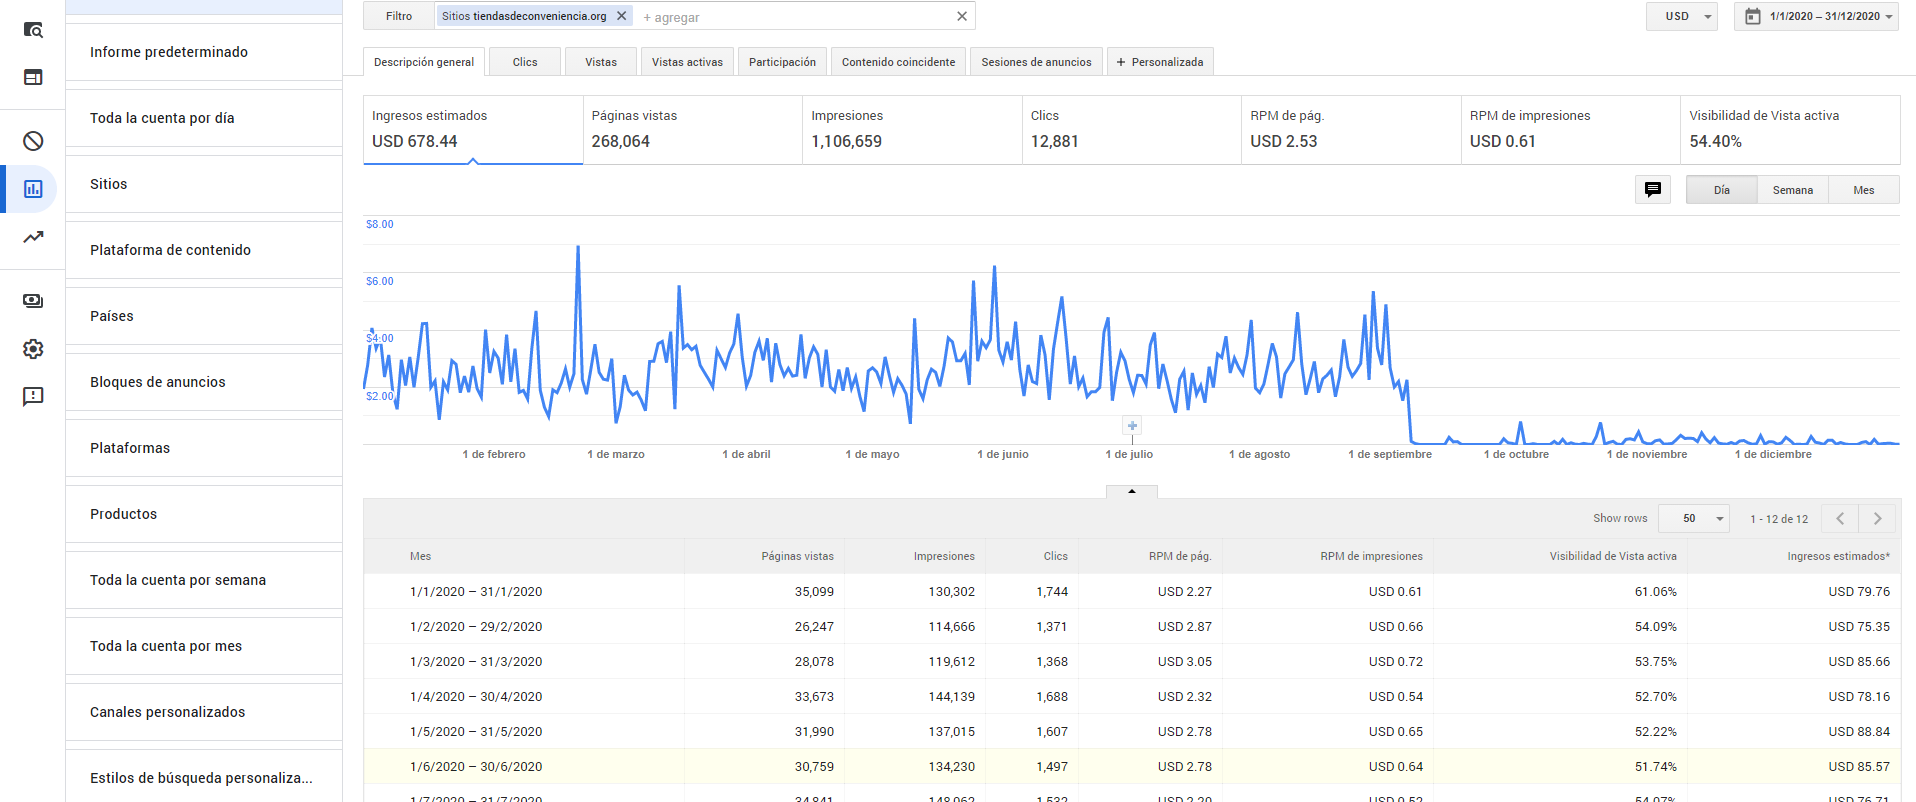
Task: Click the feedback speech-bubble sidebar icon
Action: point(33,397)
